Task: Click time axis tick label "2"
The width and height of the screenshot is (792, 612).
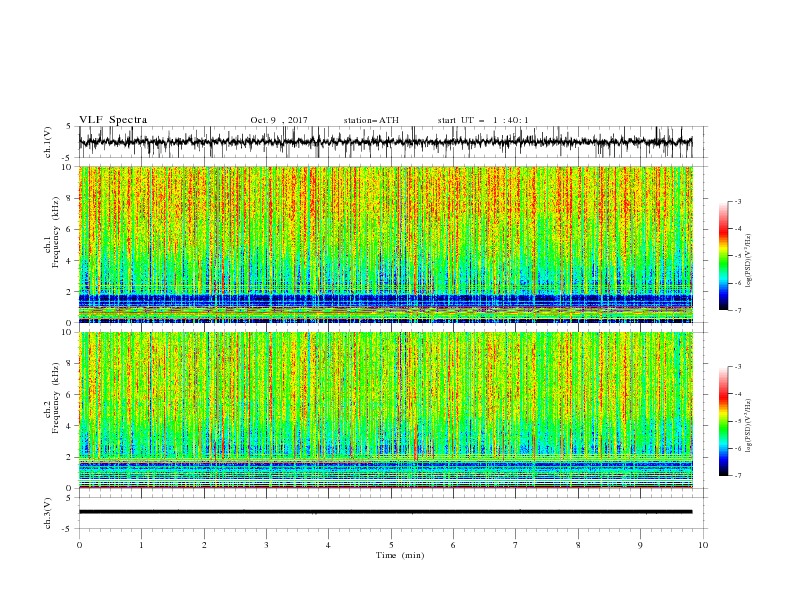Action: [204, 545]
